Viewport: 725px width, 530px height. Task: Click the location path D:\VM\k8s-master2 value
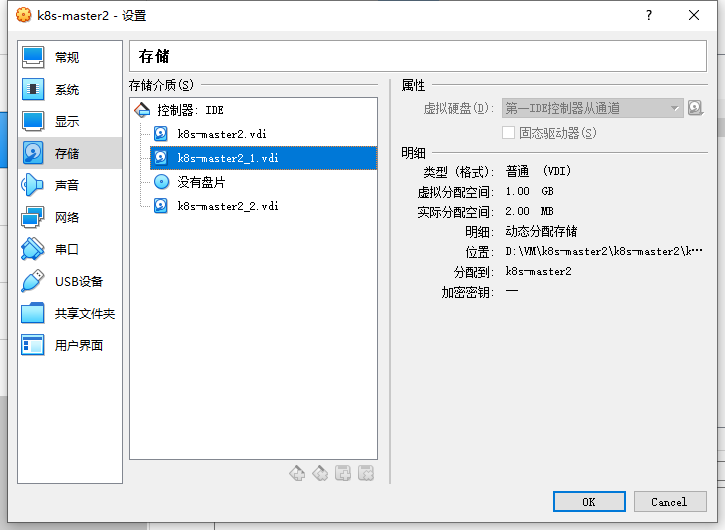pos(604,251)
